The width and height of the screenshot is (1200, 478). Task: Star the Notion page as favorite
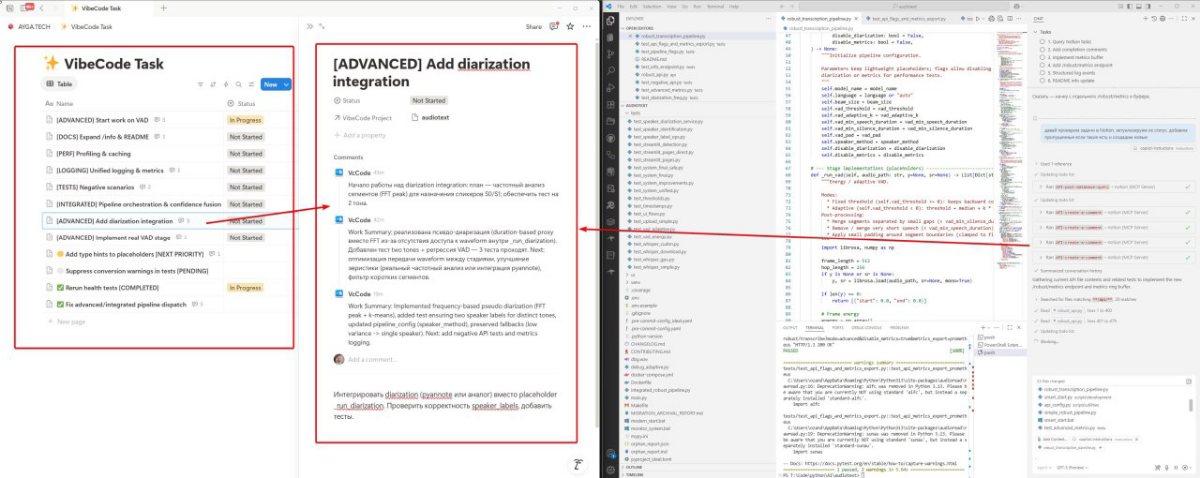coord(570,26)
